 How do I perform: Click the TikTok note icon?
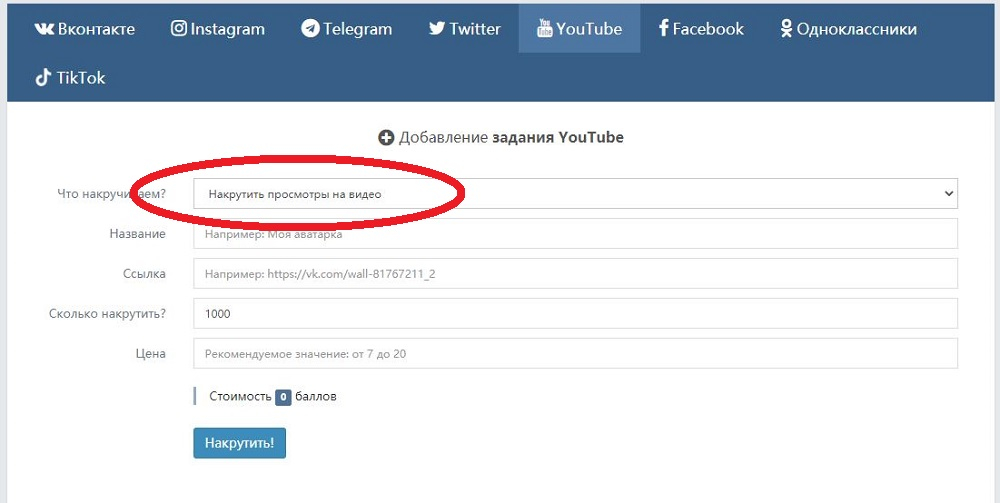pyautogui.click(x=43, y=78)
